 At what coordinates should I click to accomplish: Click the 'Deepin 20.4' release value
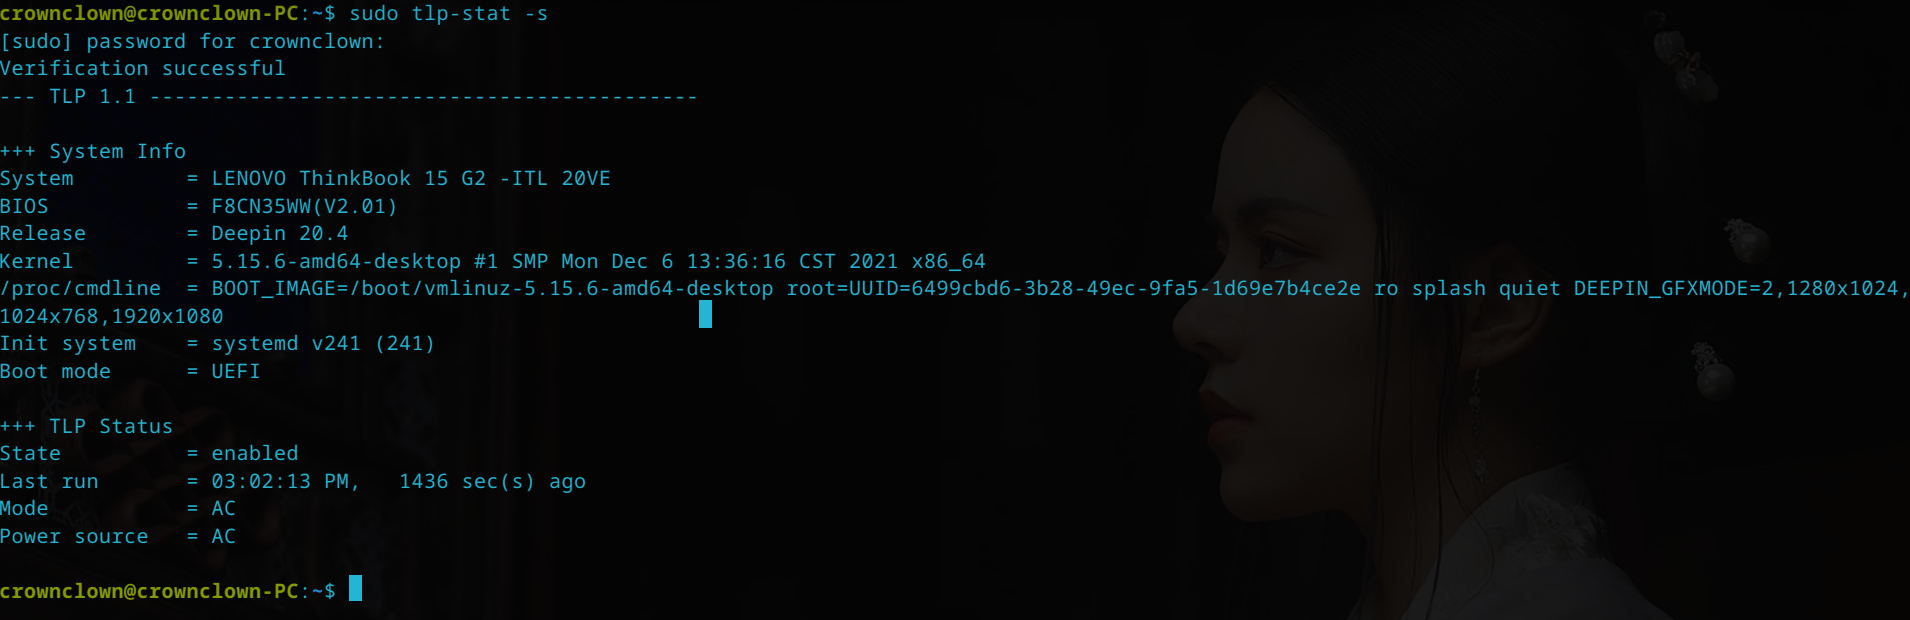[x=280, y=234]
